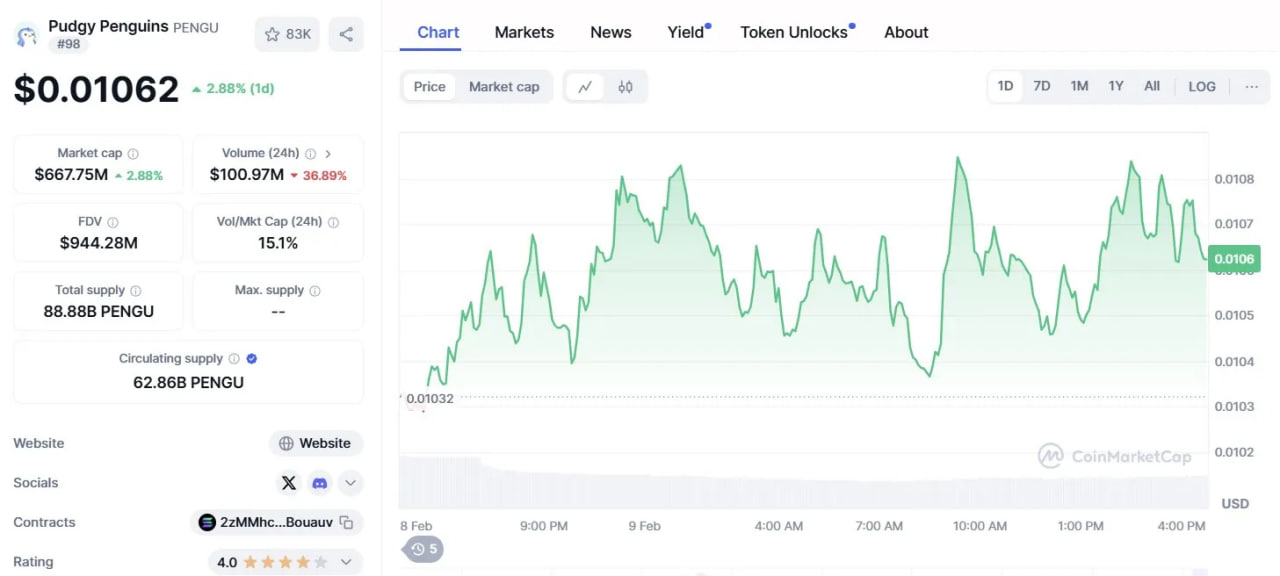Switch to the Markets tab
Screen dimensions: 1280x576
524,32
